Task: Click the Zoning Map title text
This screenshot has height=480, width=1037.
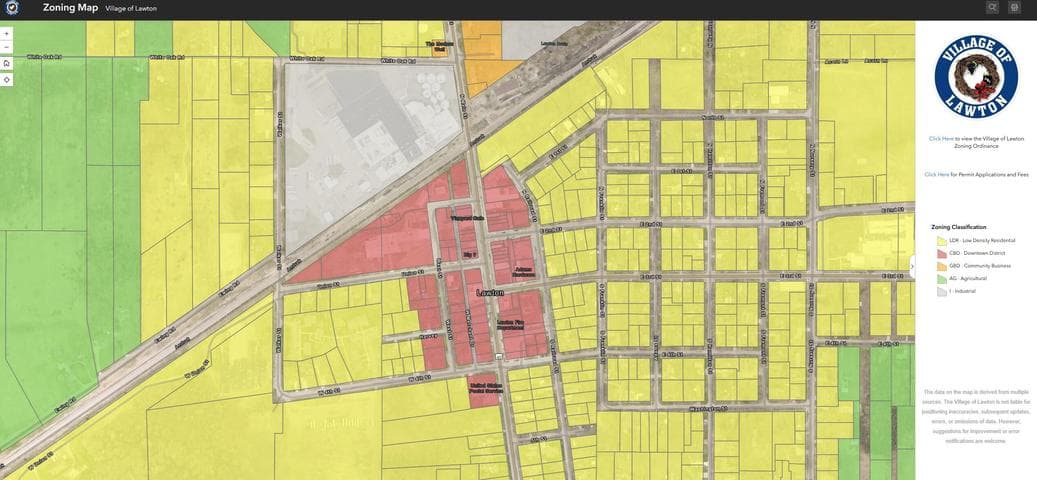Action: tap(71, 8)
